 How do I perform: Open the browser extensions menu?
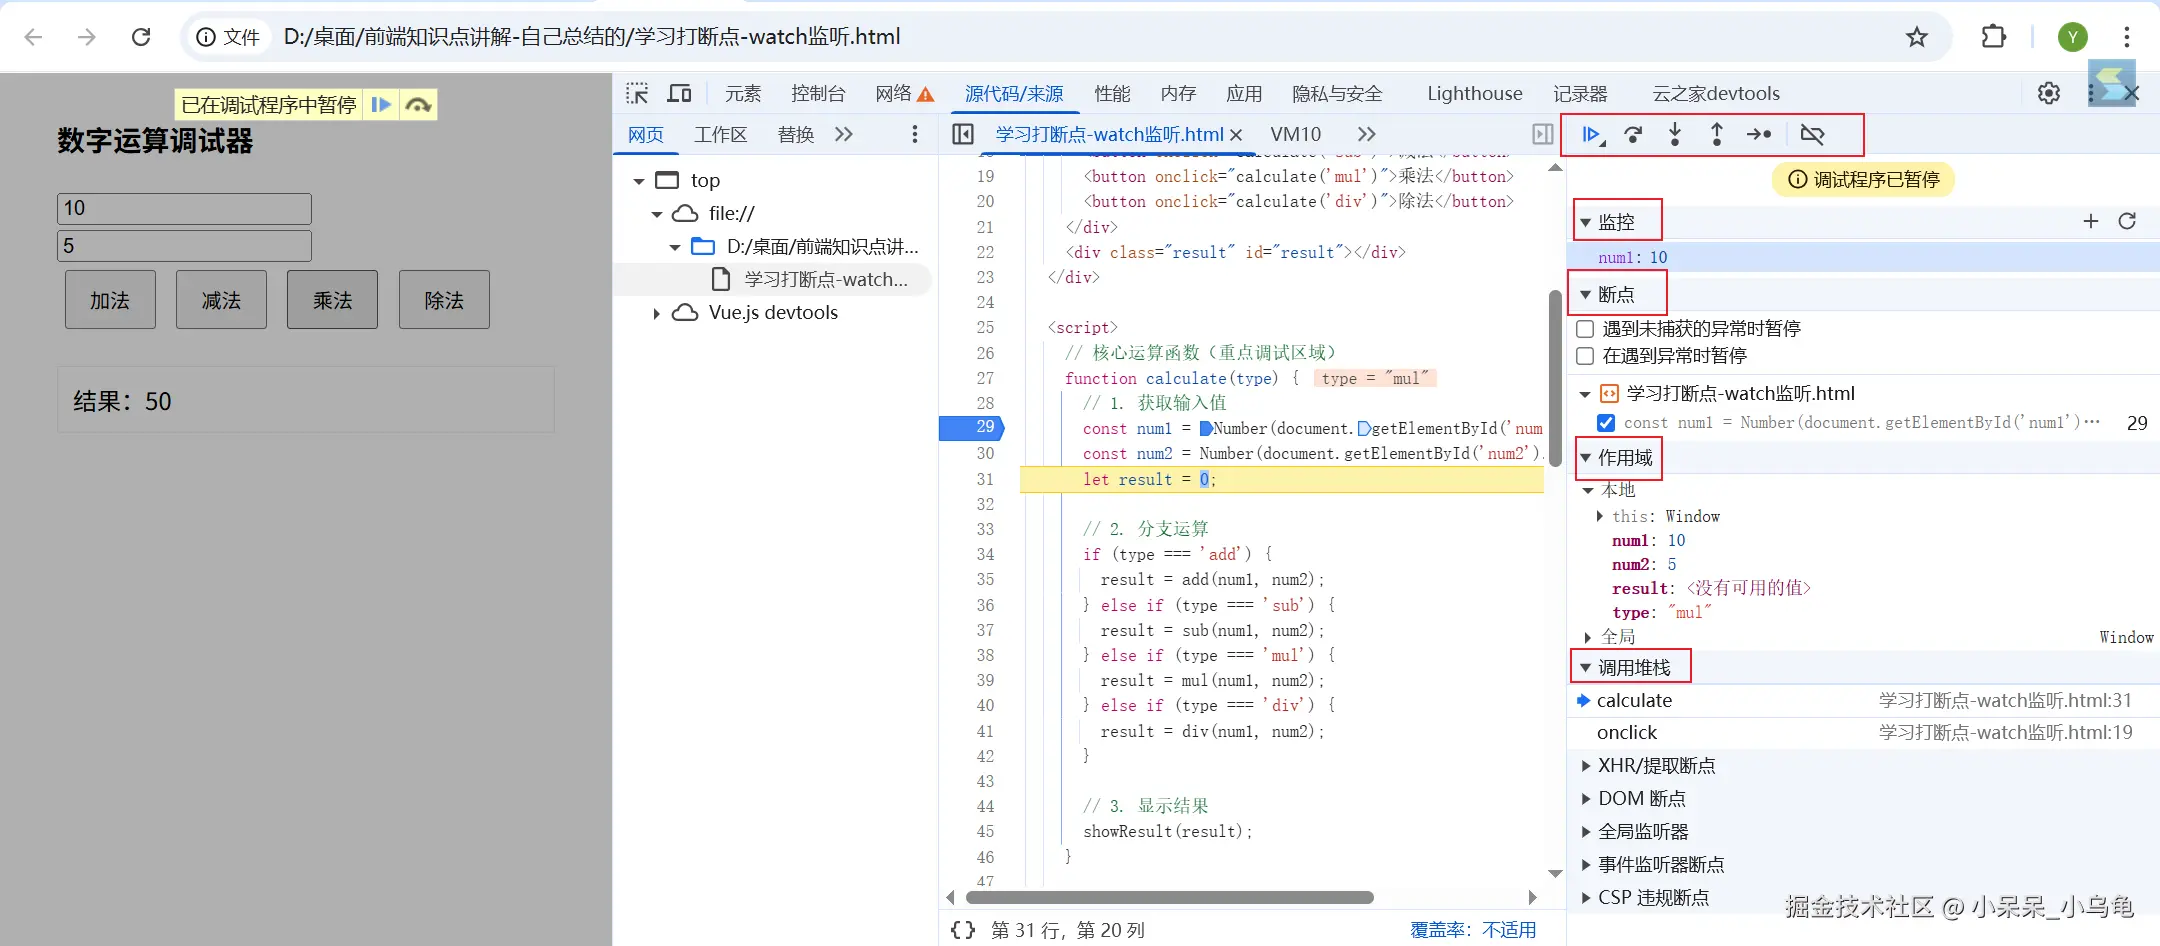click(1993, 37)
